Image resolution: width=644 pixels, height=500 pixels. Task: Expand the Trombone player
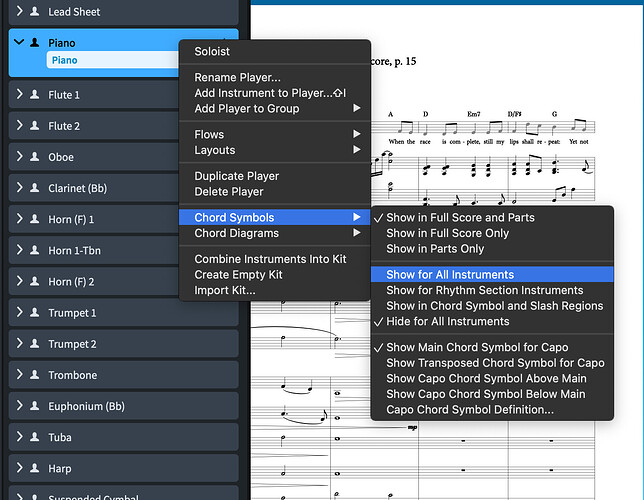19,375
